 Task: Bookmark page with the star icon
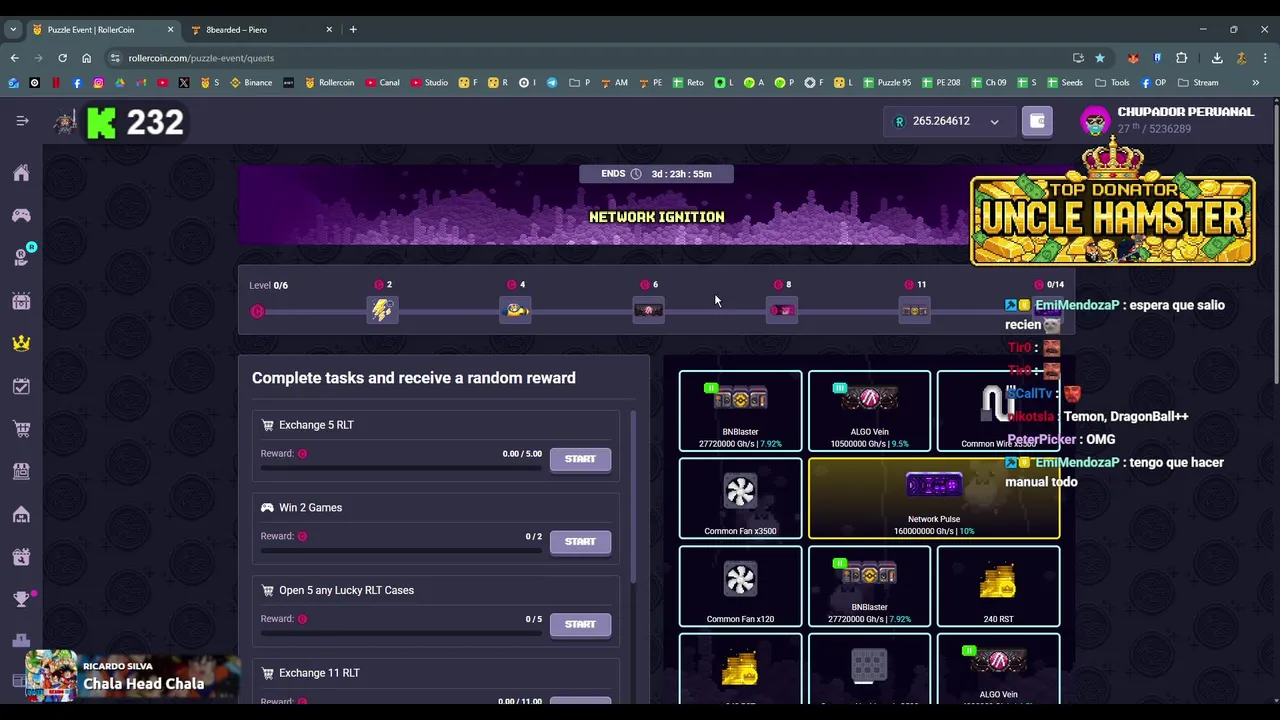(1100, 58)
